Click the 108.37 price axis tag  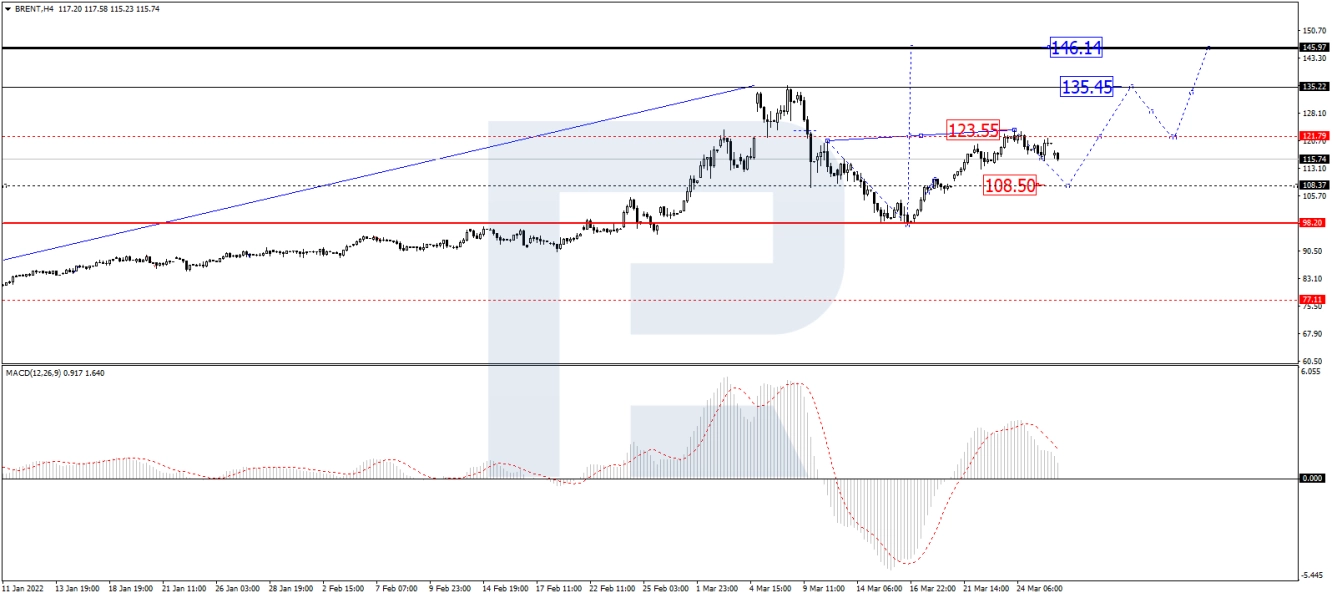[1313, 185]
